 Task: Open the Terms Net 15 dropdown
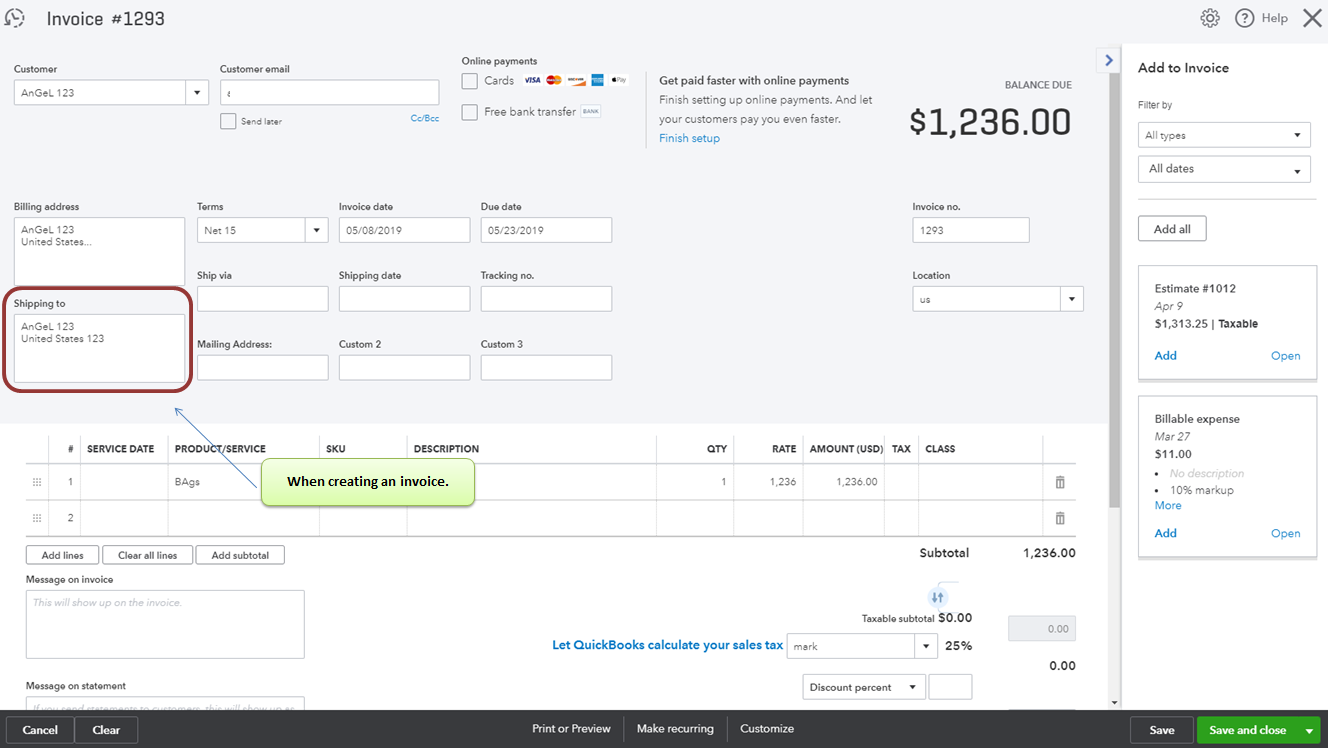[317, 230]
